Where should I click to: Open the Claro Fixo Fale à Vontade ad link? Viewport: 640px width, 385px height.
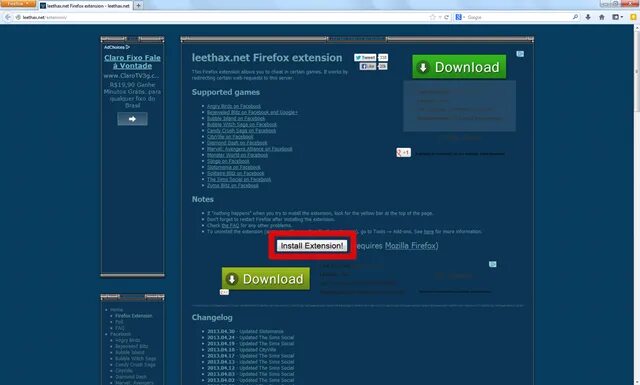pos(132,62)
